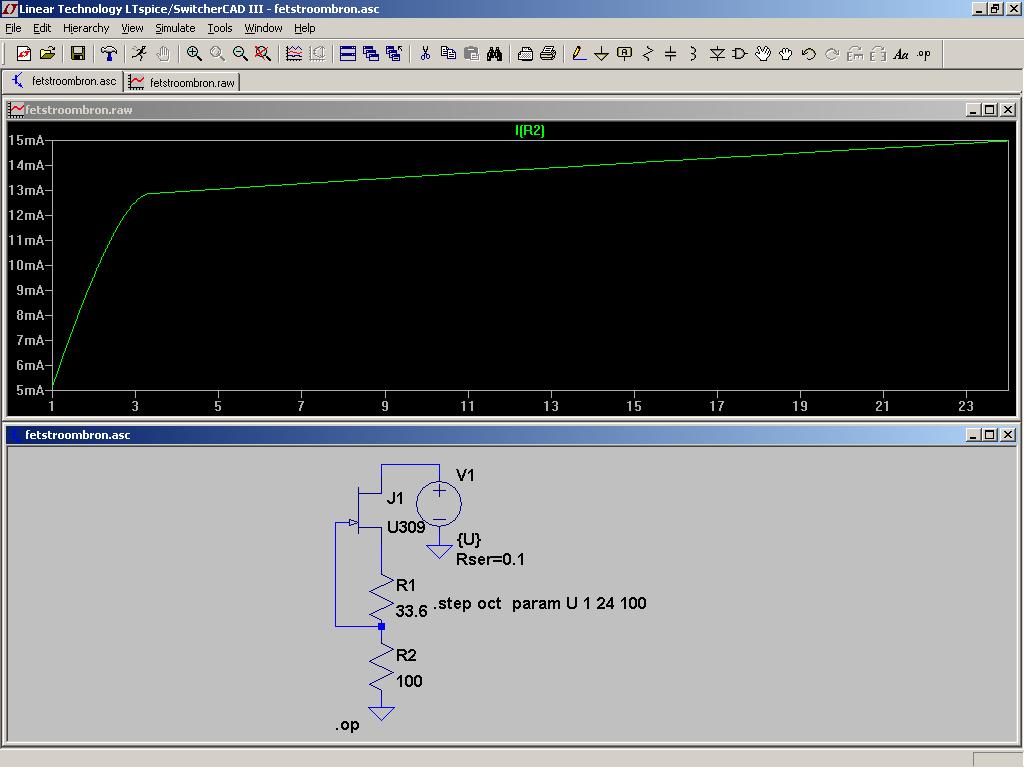Select the Resistor placement tool
This screenshot has height=768, width=1024.
coord(648,54)
